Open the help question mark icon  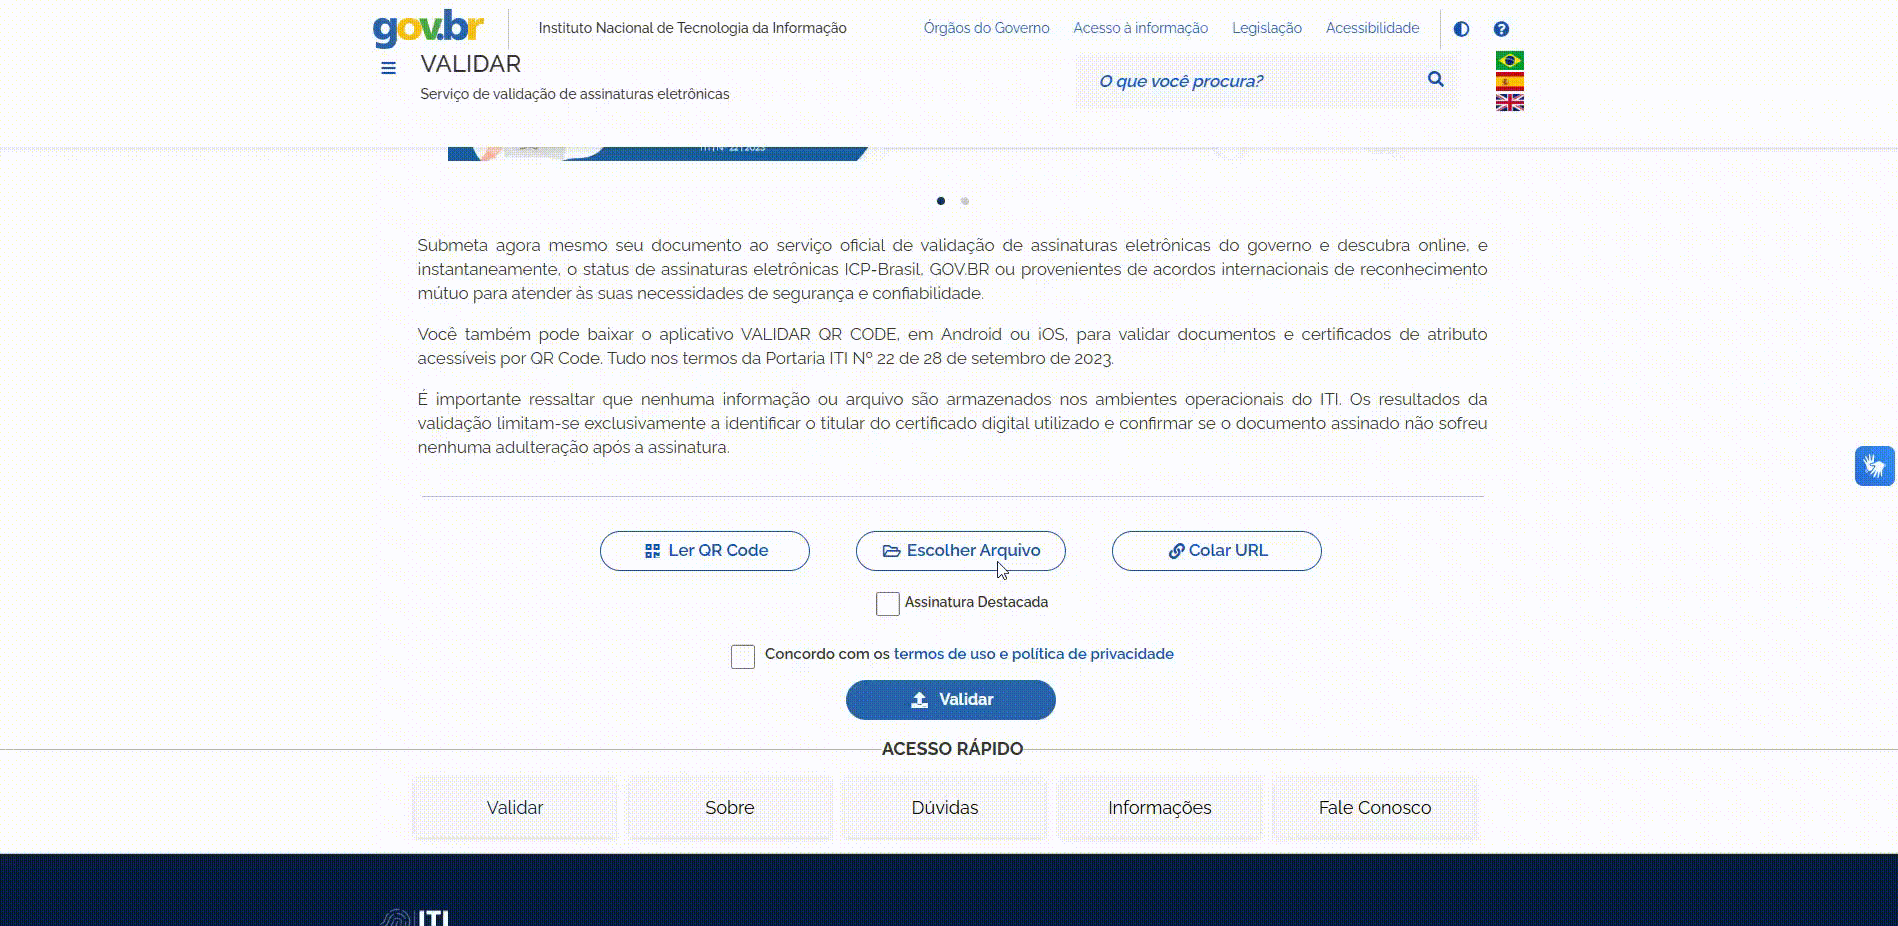[x=1501, y=29]
